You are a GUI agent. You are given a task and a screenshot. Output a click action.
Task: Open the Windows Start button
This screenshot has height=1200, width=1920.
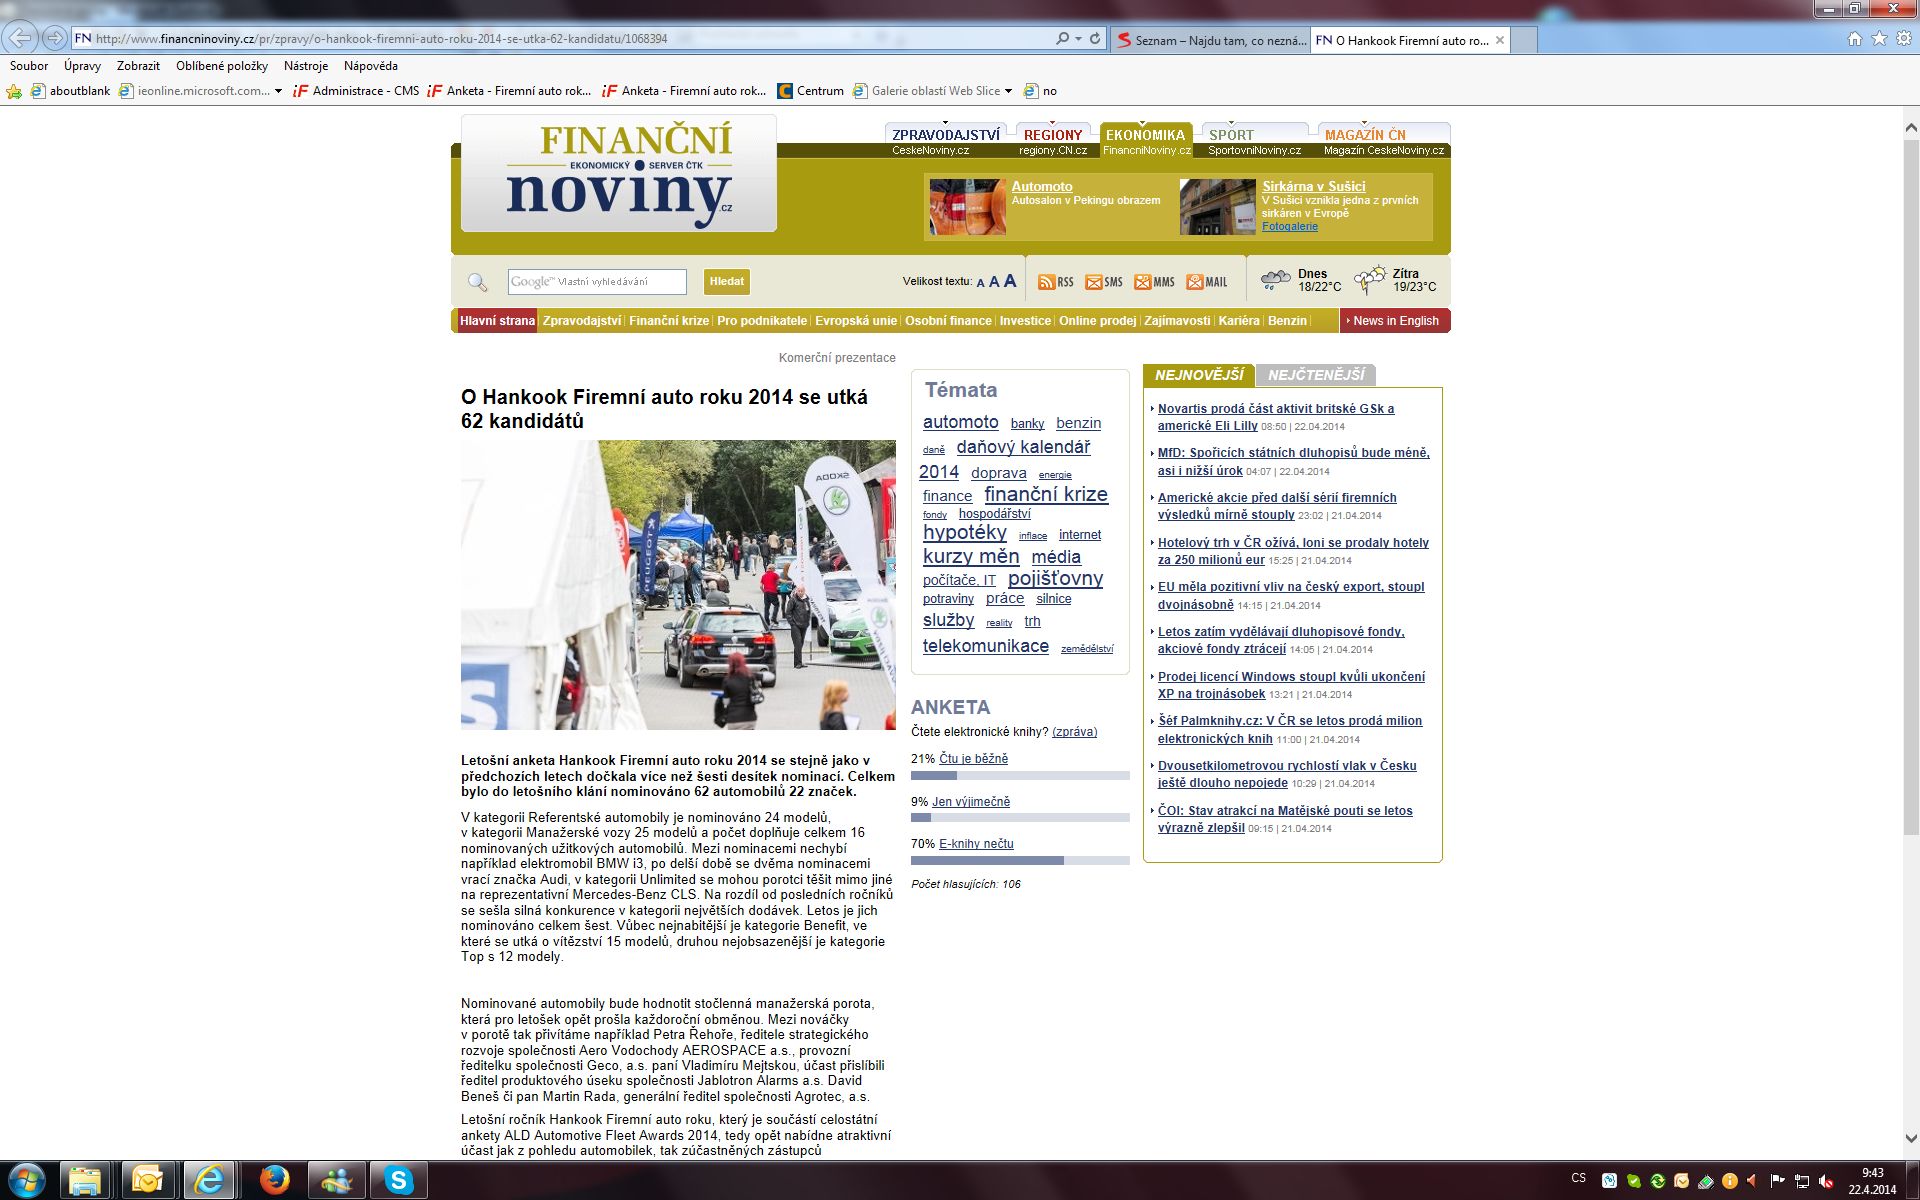[x=27, y=1181]
